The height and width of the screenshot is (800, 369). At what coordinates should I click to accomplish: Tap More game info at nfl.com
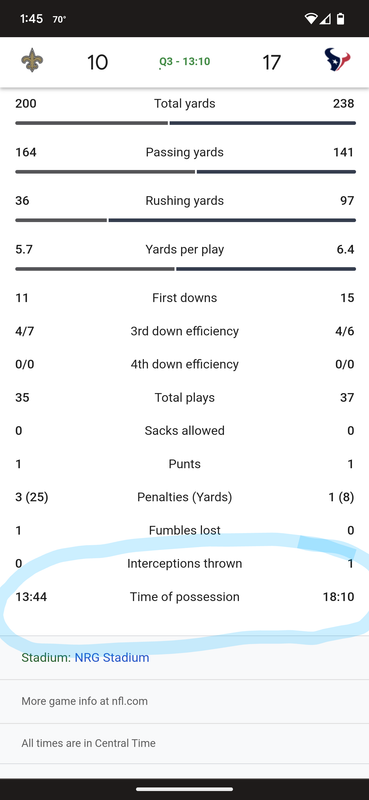(85, 701)
